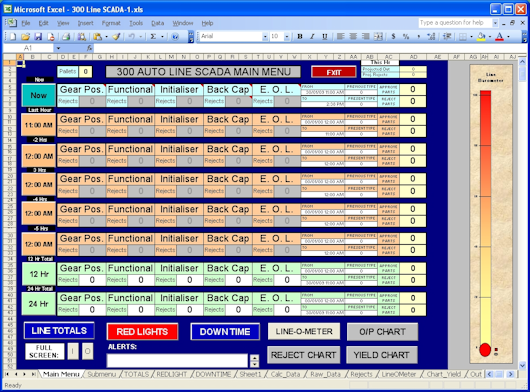
Task: Toggle full screen on with the I button
Action: 73,351
